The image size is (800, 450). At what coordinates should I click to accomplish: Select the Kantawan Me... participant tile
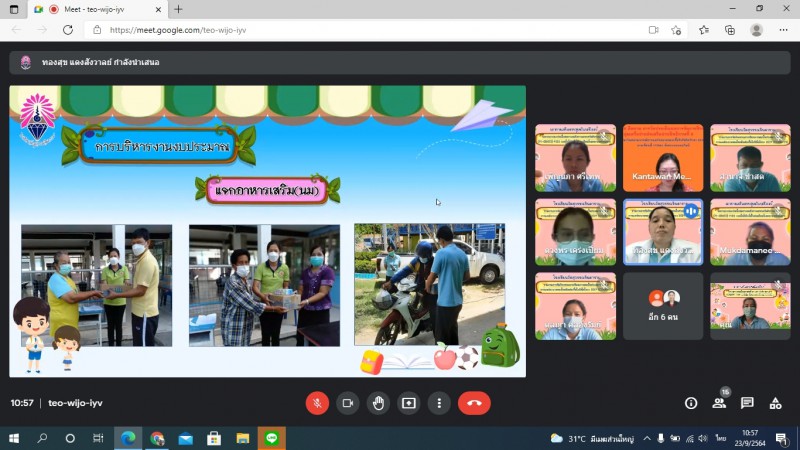click(x=663, y=158)
